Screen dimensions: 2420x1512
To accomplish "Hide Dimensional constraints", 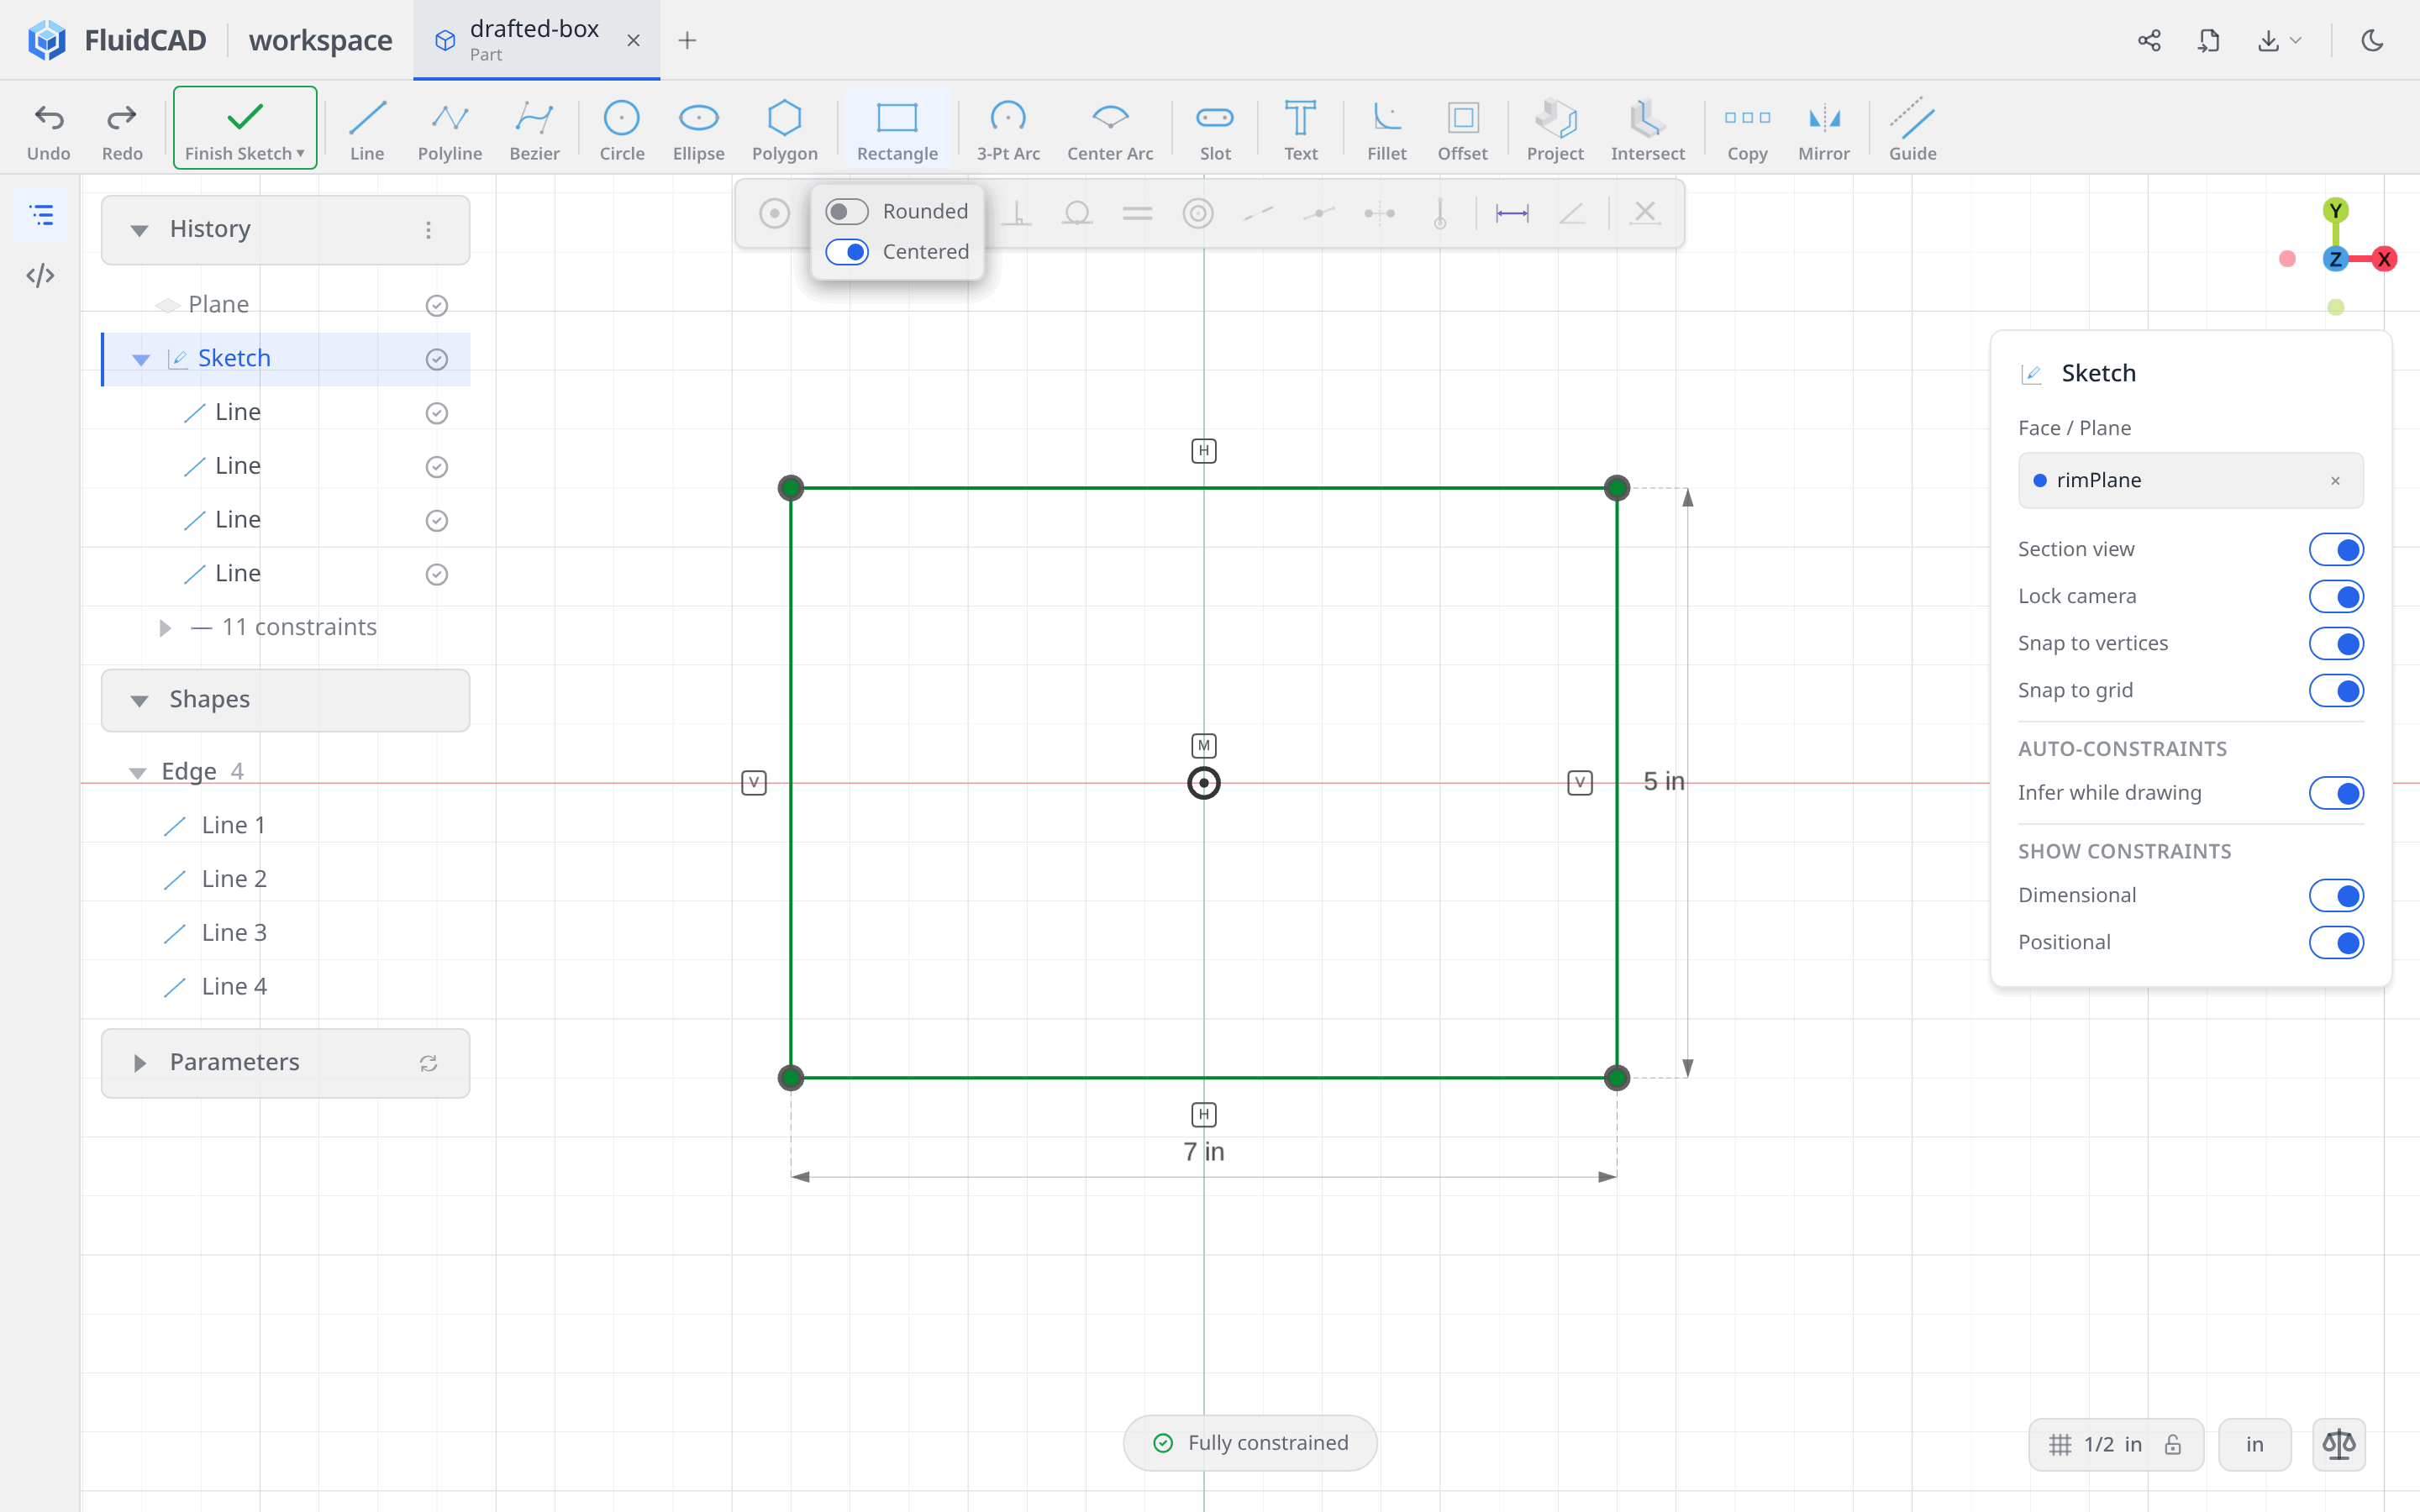I will (2336, 895).
